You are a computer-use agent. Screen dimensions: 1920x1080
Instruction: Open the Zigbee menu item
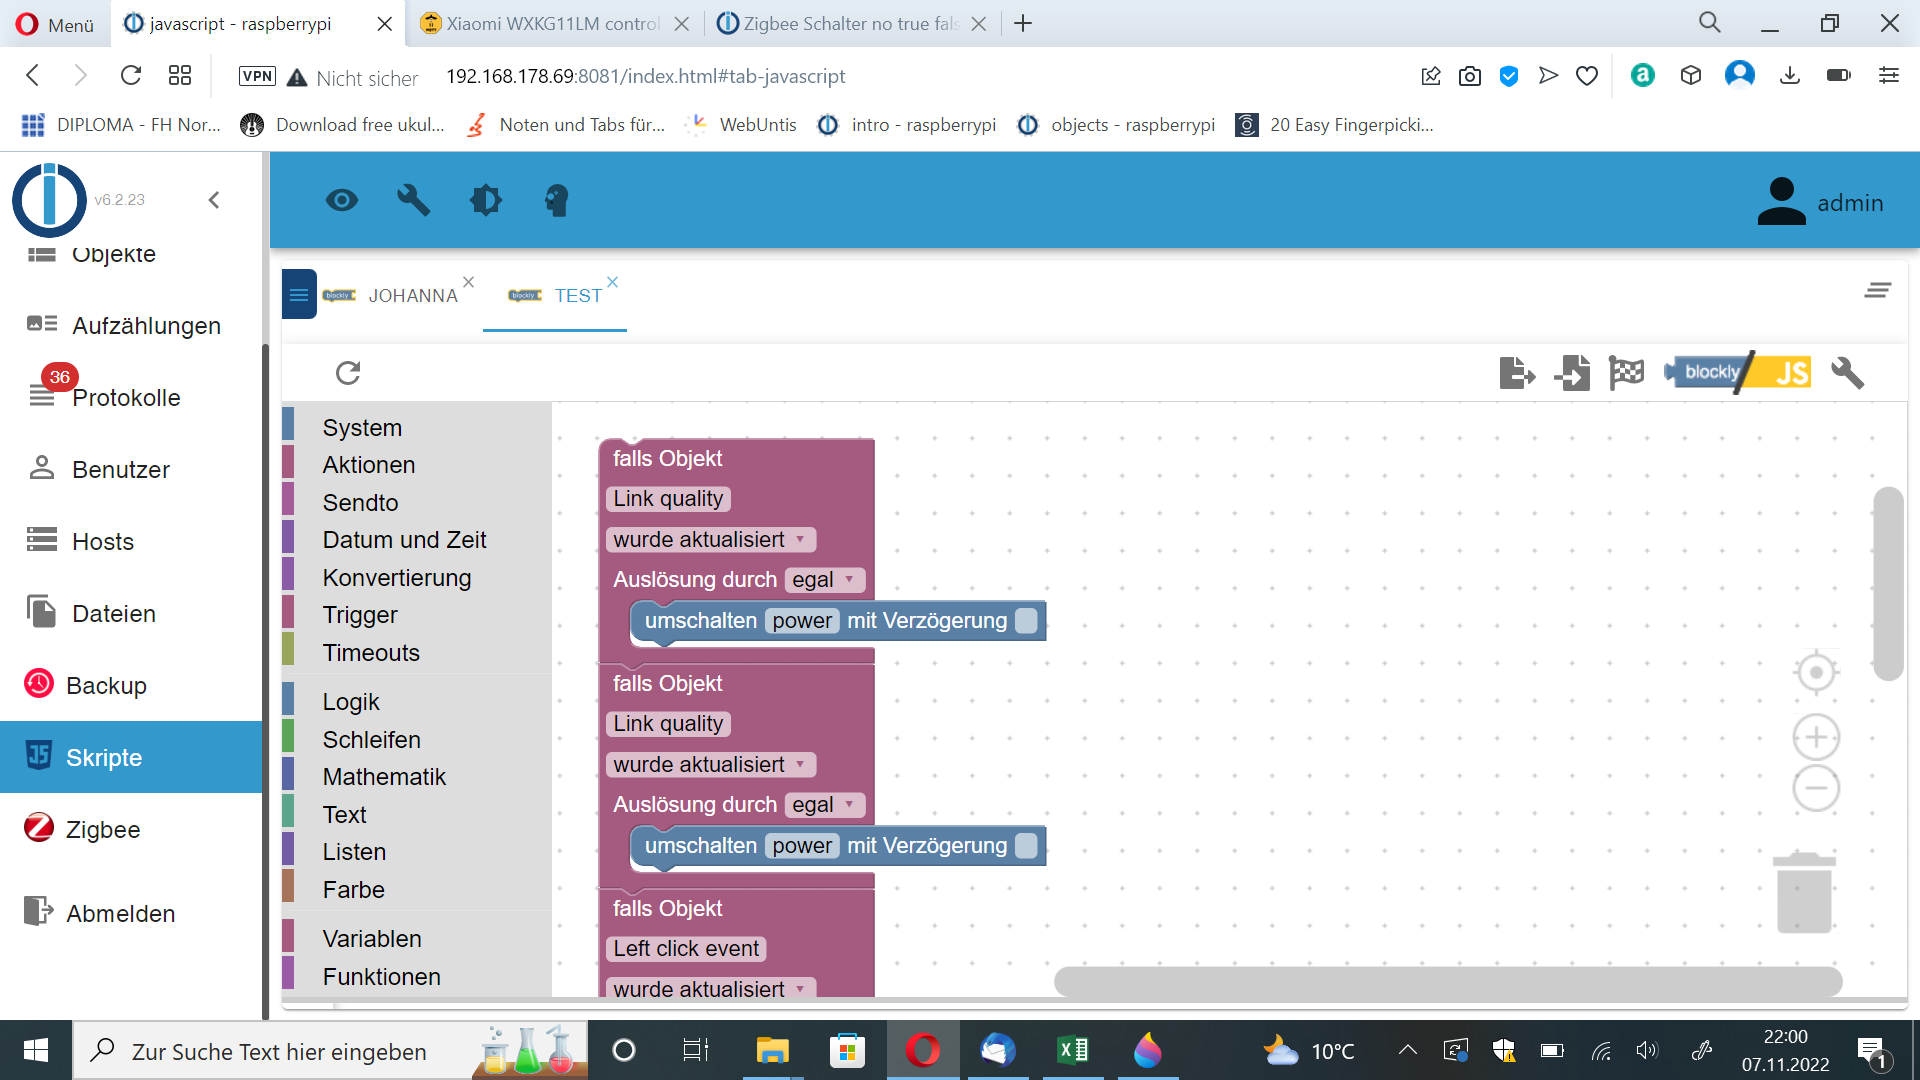pos(103,829)
